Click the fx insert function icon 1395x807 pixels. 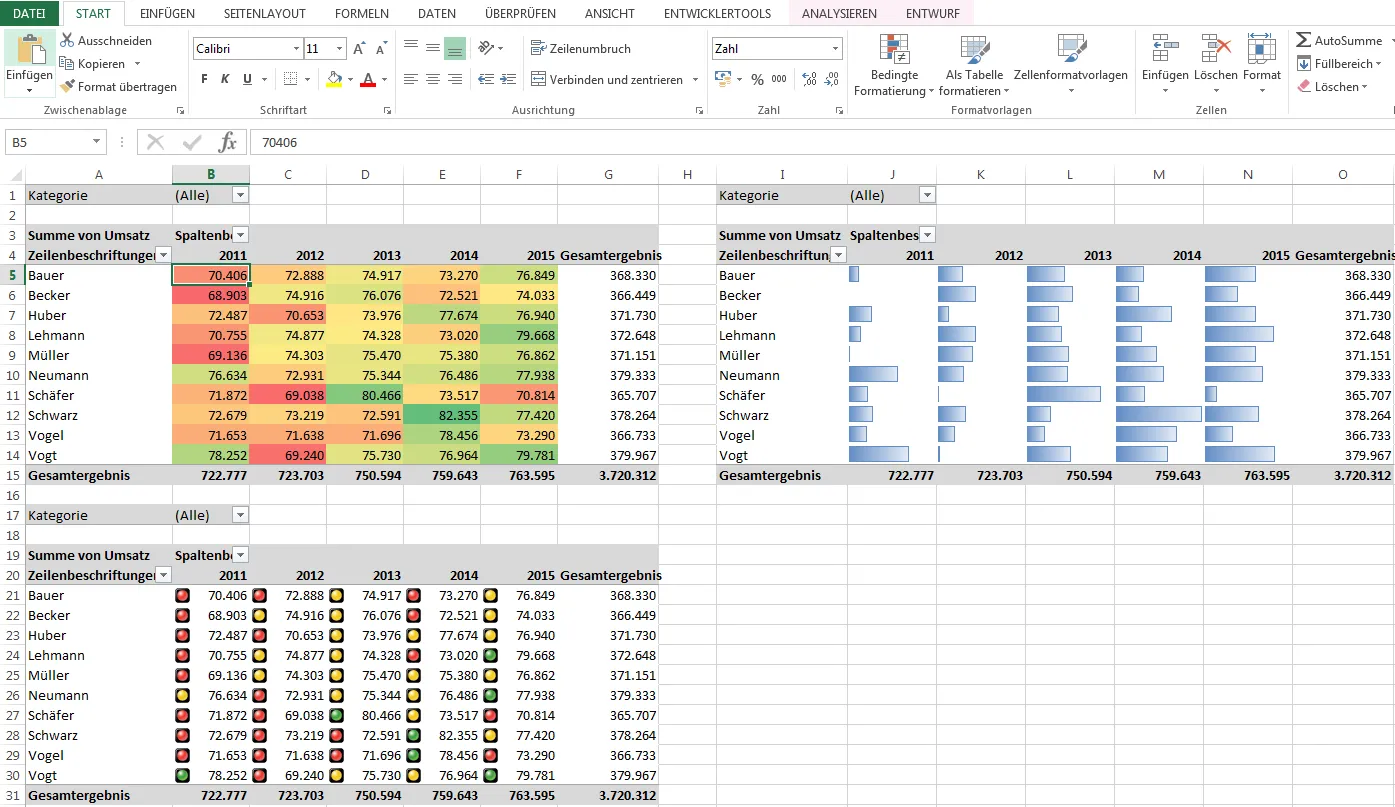tap(228, 142)
